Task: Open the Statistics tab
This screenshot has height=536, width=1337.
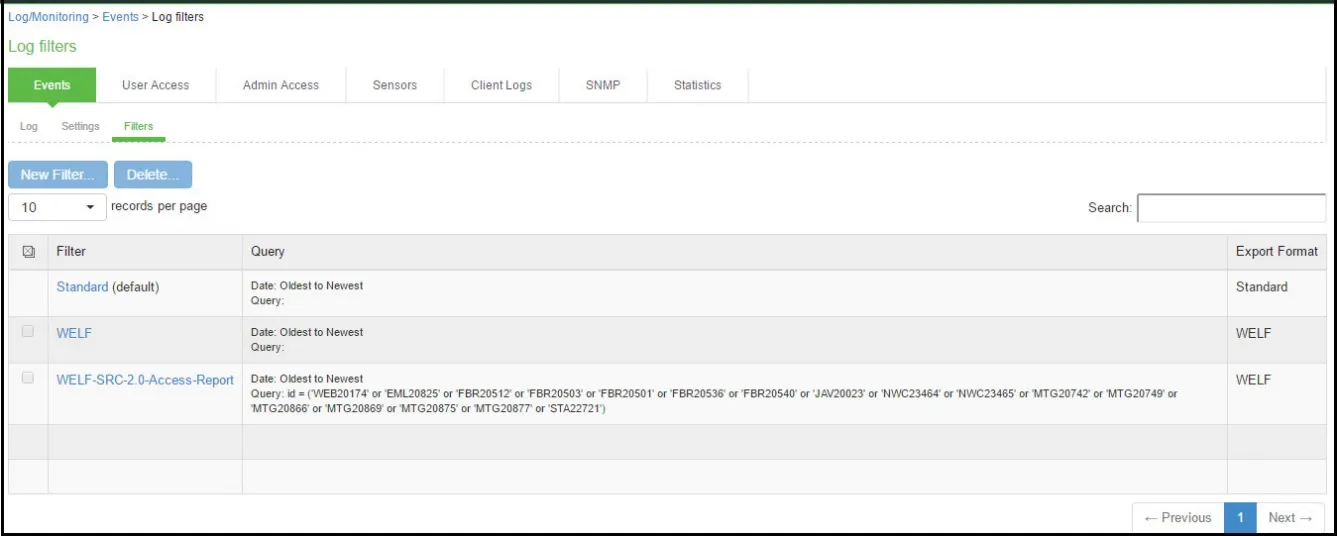Action: (x=697, y=85)
